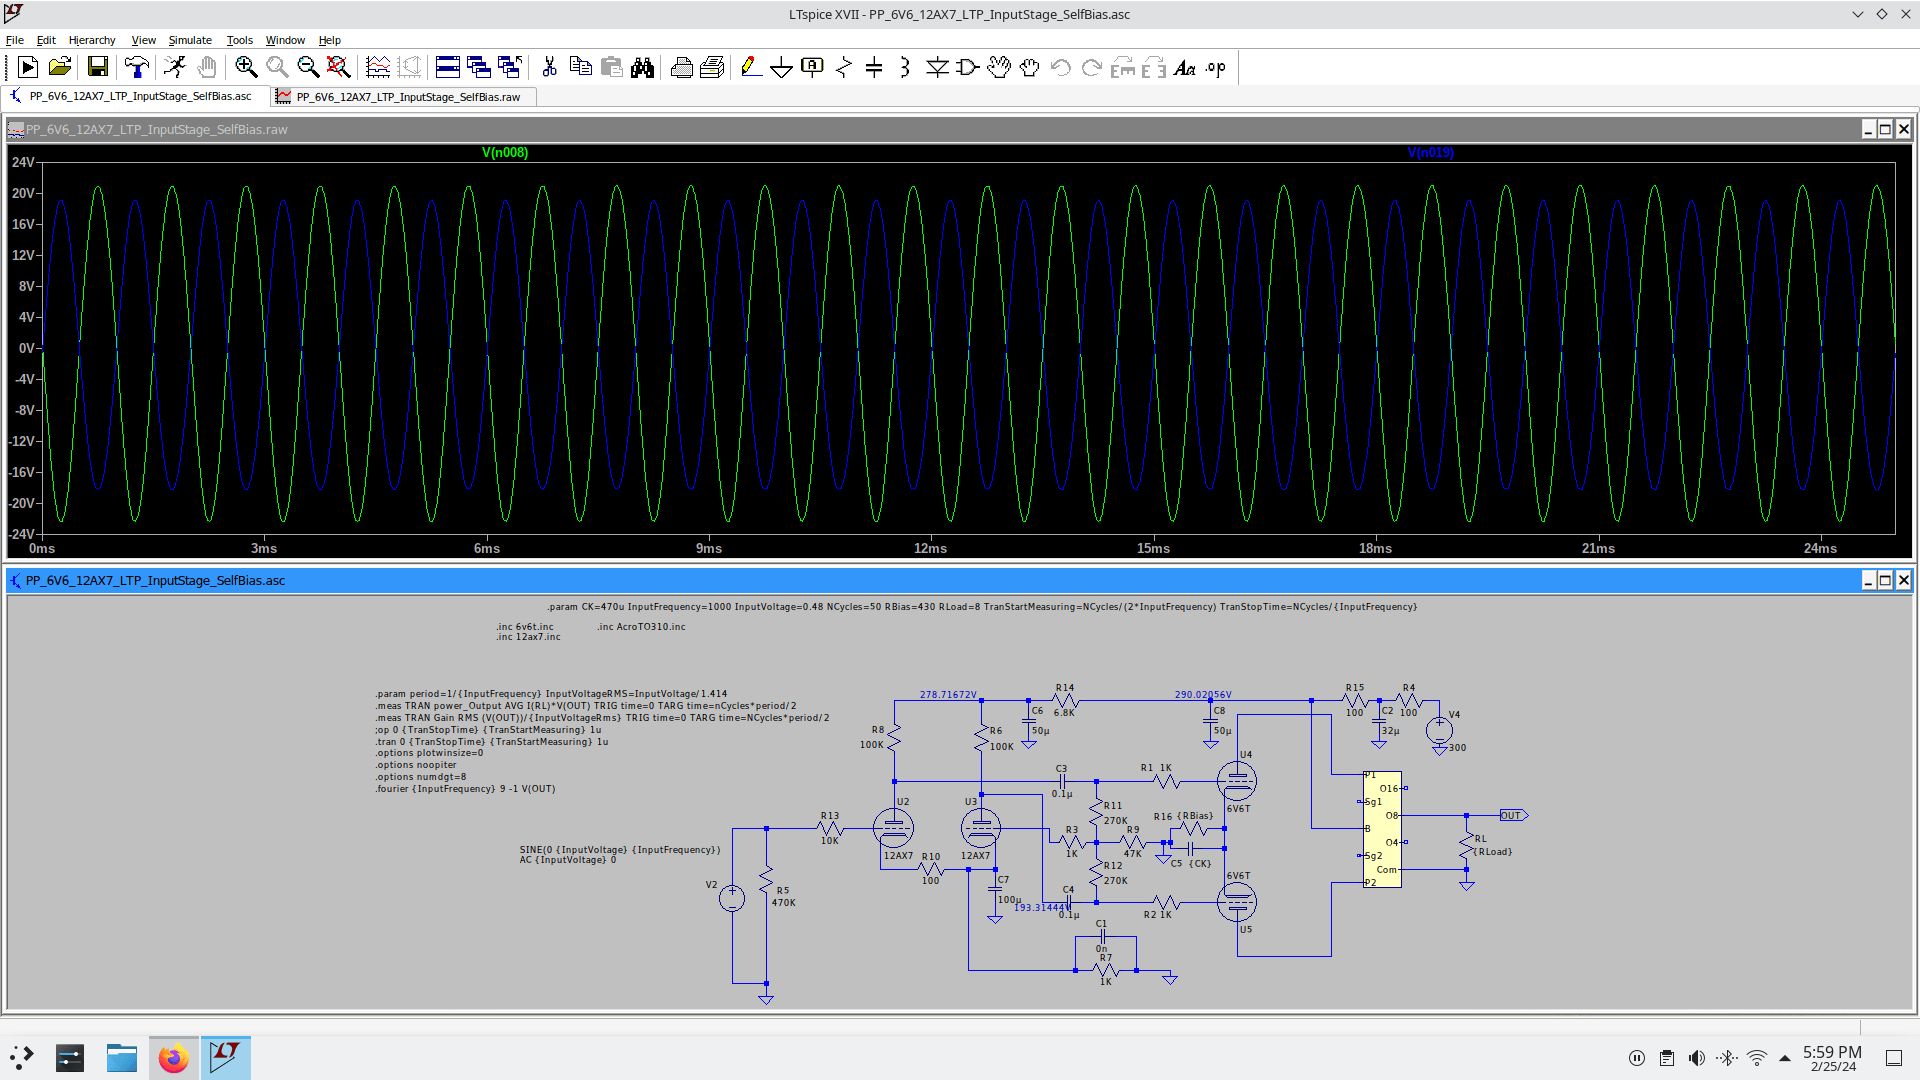Expand the system tray hidden icons arrow
The height and width of the screenshot is (1080, 1920).
(x=1785, y=1058)
